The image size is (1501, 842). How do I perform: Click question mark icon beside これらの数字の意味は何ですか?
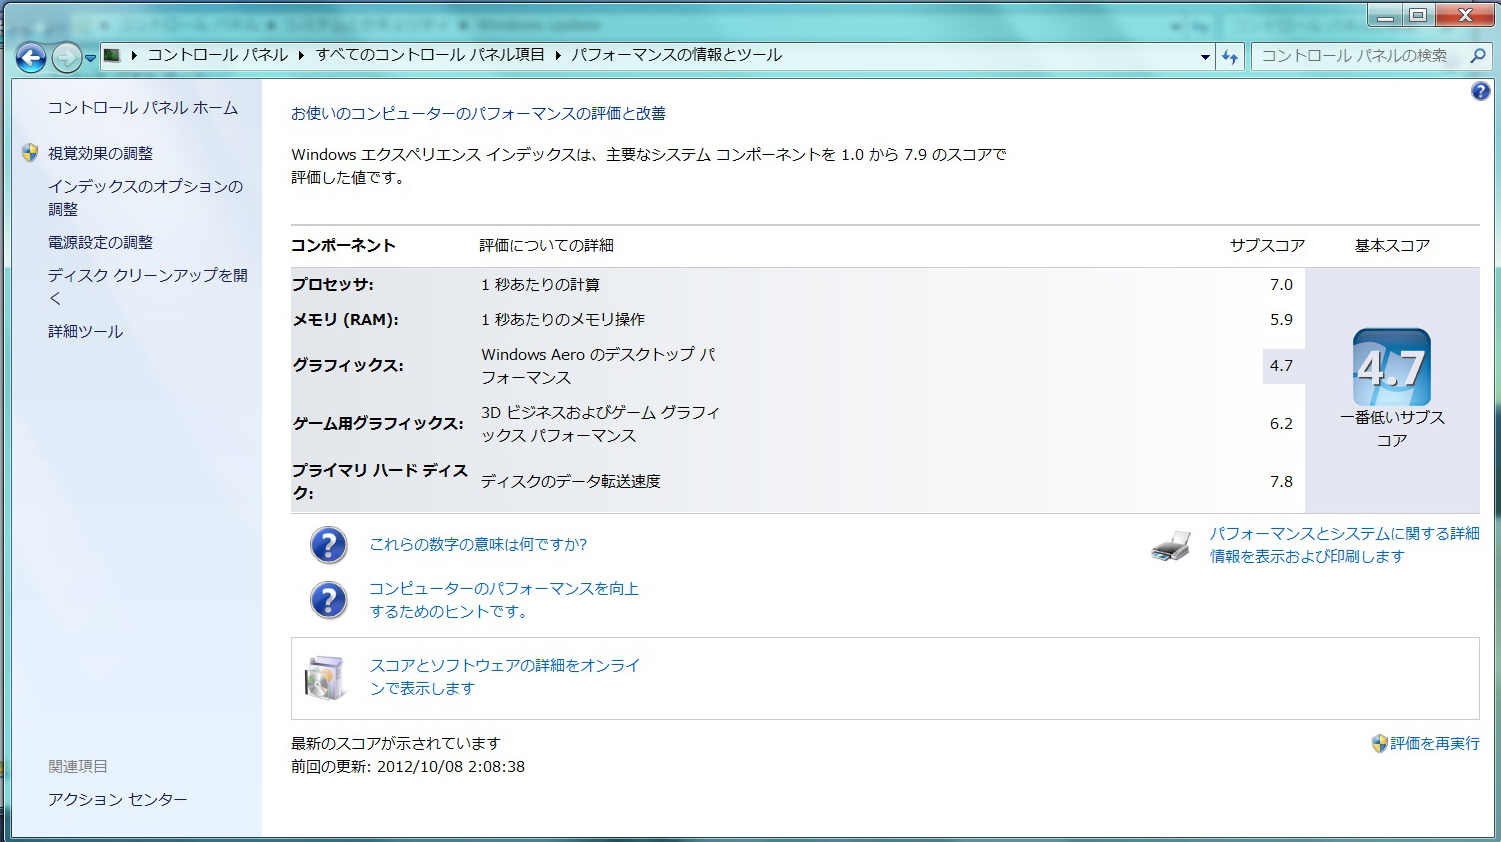(328, 545)
